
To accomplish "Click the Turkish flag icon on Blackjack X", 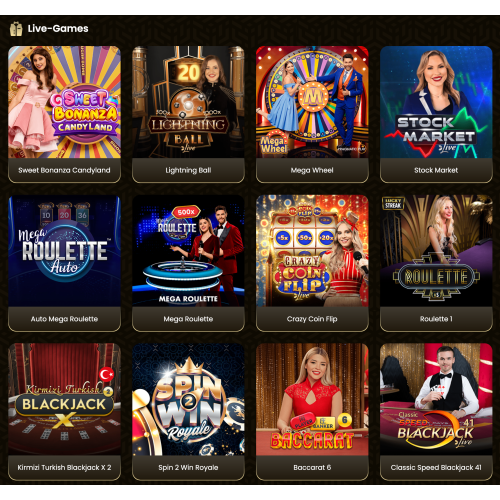I will (x=107, y=374).
